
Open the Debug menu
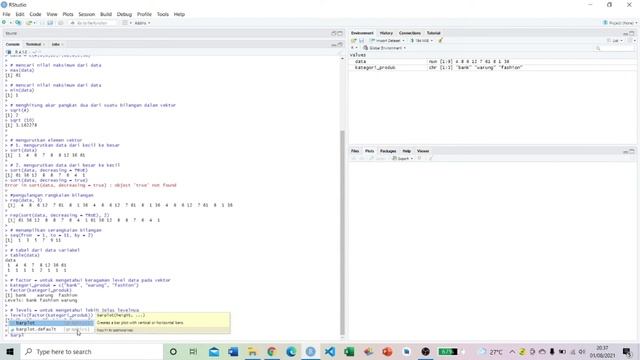click(124, 14)
